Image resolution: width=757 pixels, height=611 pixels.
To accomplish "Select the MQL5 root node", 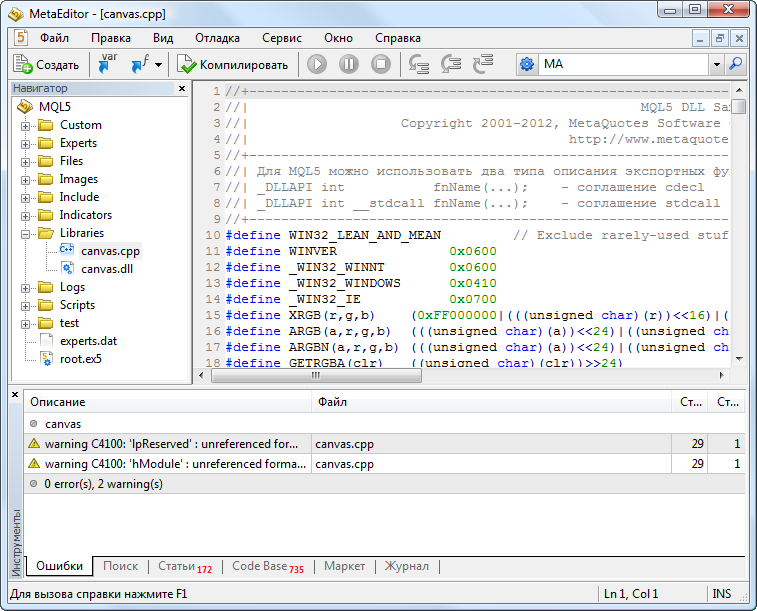I will 55,107.
